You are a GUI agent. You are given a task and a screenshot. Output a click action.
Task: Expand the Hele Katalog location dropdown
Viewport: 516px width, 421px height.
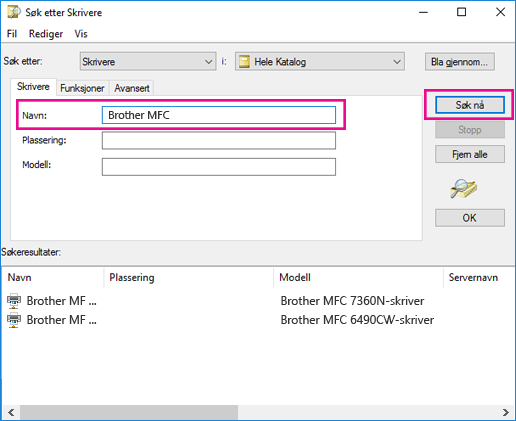click(320, 61)
